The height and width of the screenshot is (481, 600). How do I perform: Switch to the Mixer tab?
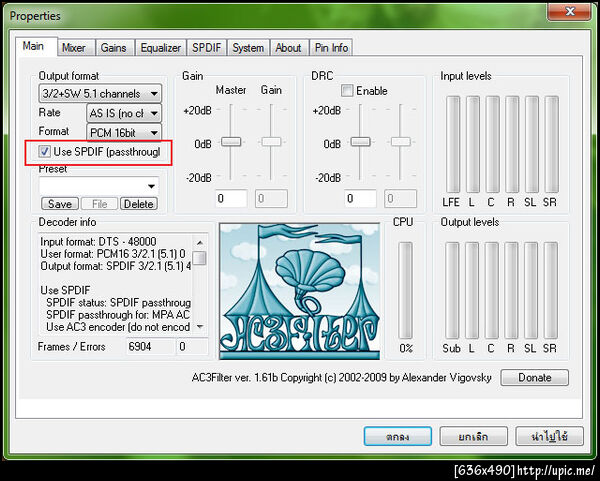click(x=76, y=47)
